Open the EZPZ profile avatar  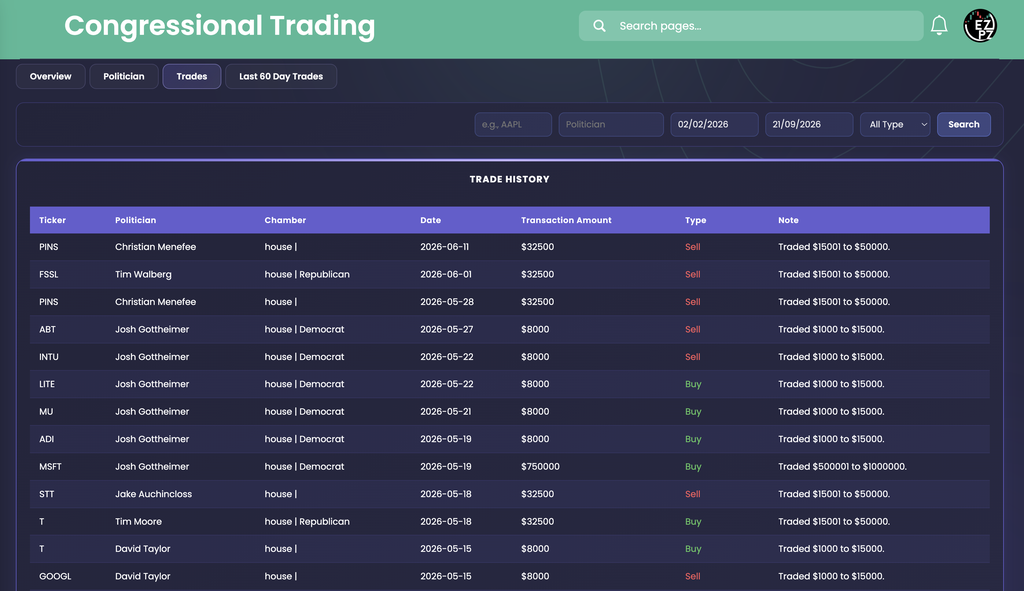[x=980, y=25]
